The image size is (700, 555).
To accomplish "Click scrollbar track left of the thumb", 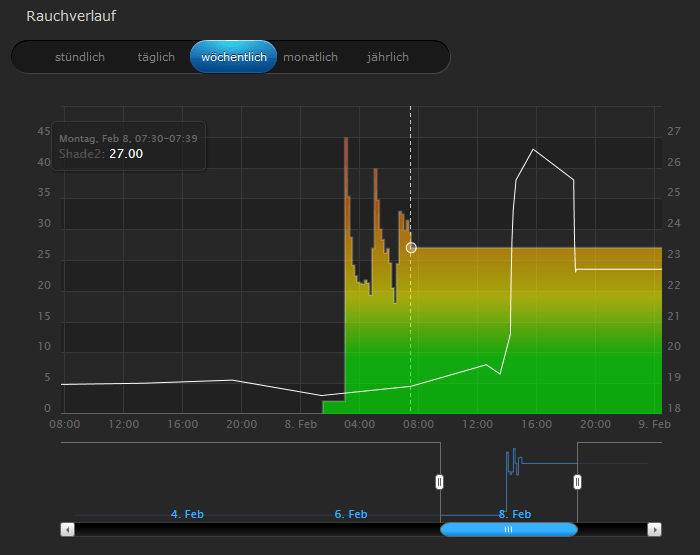I will pyautogui.click(x=250, y=529).
